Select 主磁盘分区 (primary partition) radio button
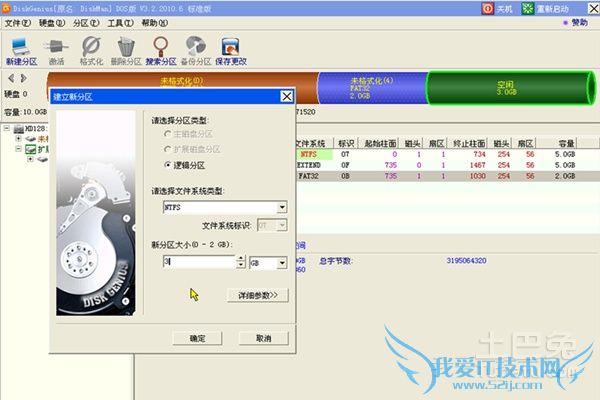The height and width of the screenshot is (400, 600). pyautogui.click(x=168, y=134)
